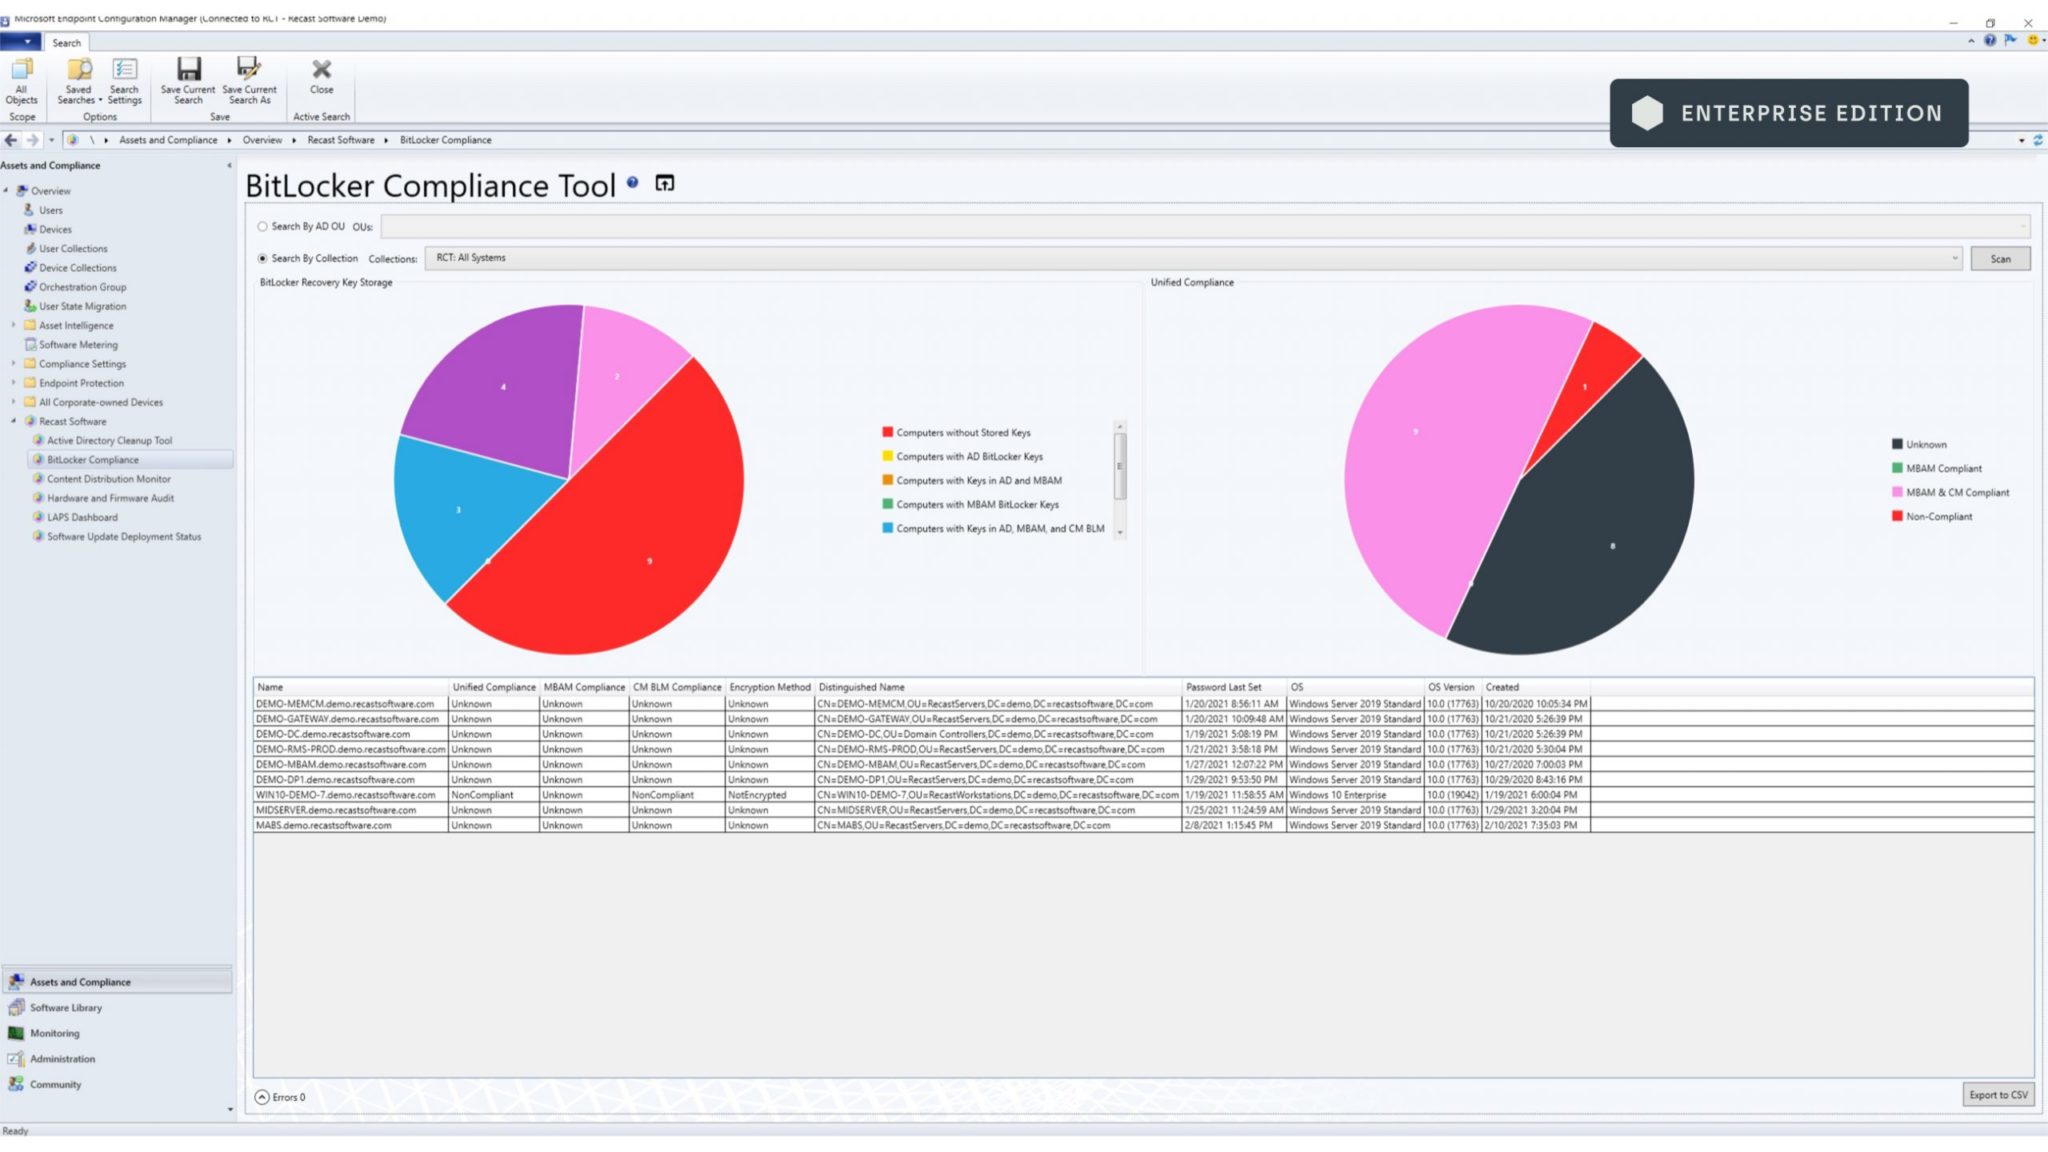This screenshot has height=1152, width=2048.
Task: Select Device Collections in the tree
Action: tap(77, 267)
